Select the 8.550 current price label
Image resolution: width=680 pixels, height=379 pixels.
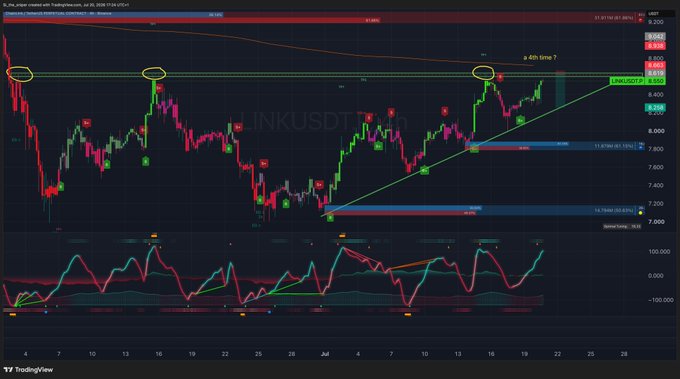coord(655,81)
